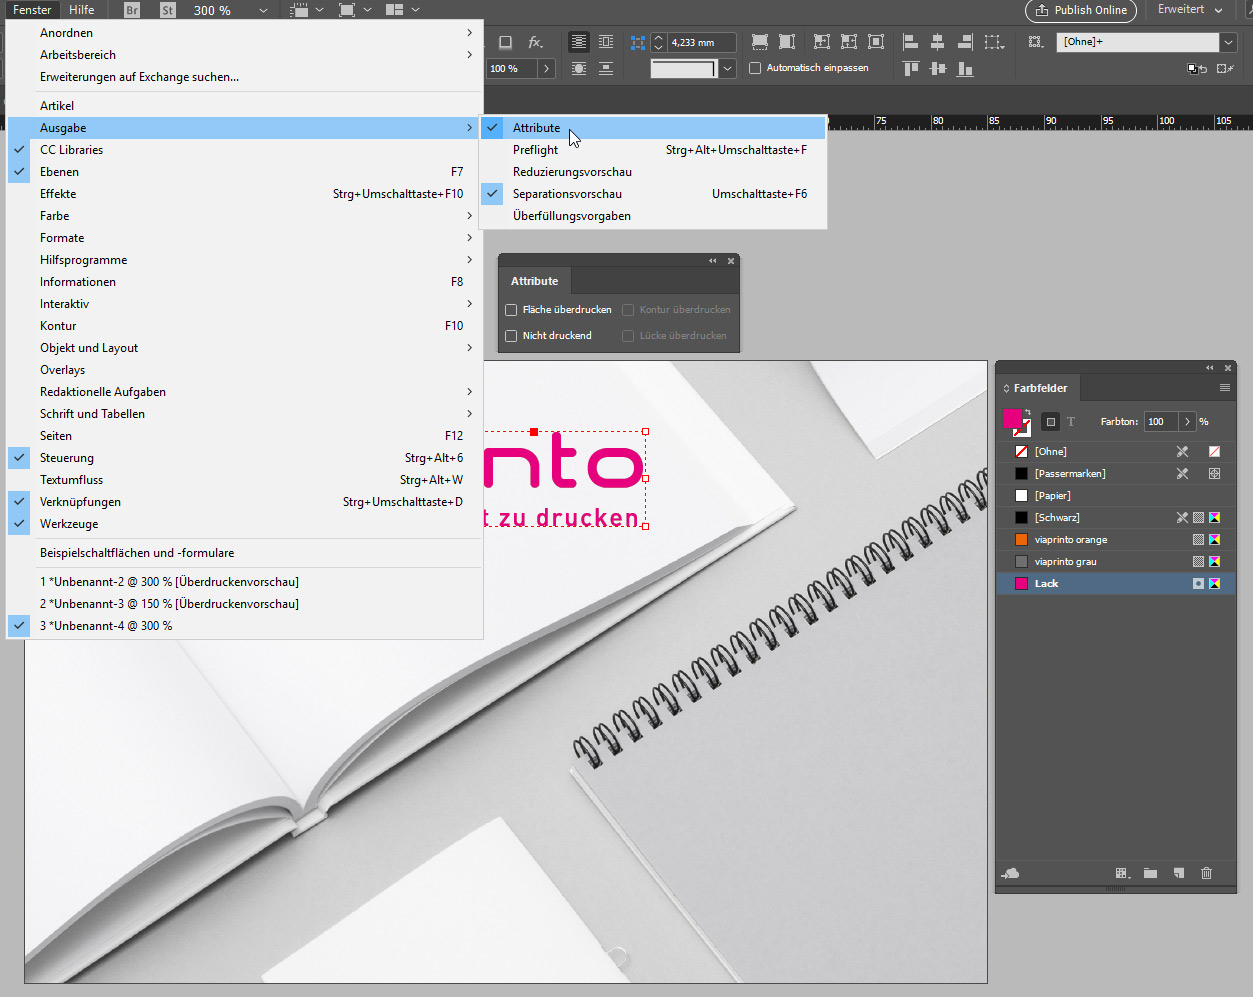The height and width of the screenshot is (997, 1253).
Task: Enable Nicht druckend checkbox
Action: tap(511, 336)
